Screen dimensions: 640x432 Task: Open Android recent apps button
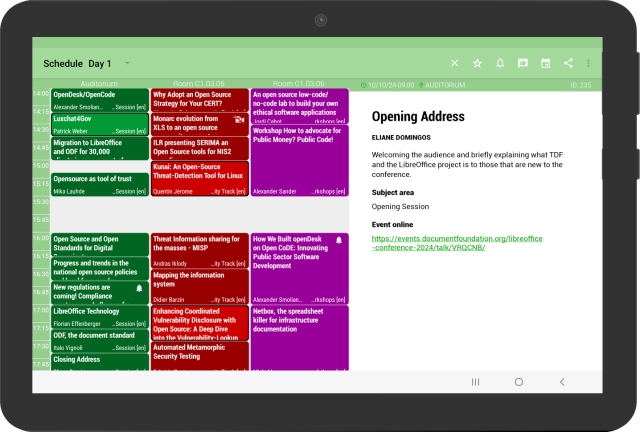[x=475, y=382]
